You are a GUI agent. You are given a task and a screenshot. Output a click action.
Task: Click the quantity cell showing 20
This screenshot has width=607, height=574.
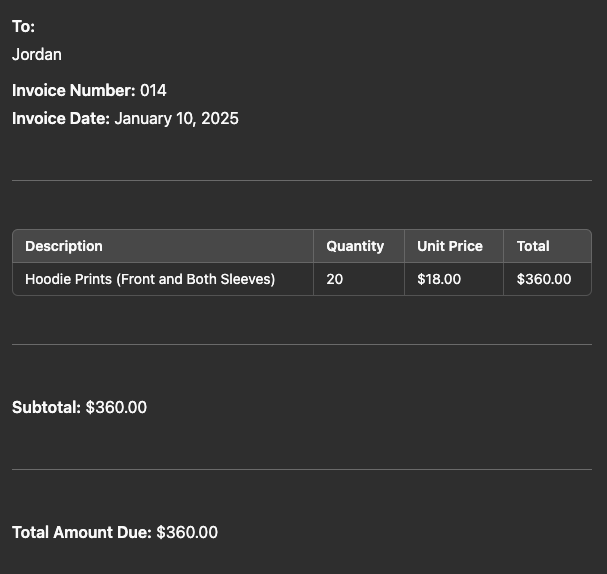(359, 279)
